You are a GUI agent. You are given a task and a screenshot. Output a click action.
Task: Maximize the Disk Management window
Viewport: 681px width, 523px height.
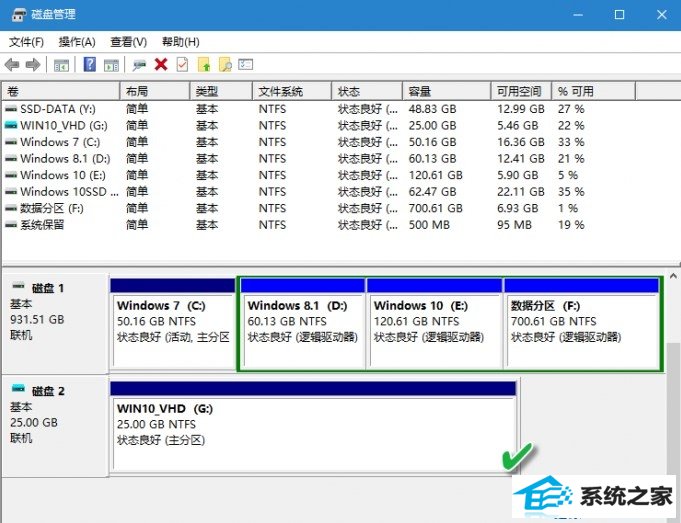pos(619,15)
